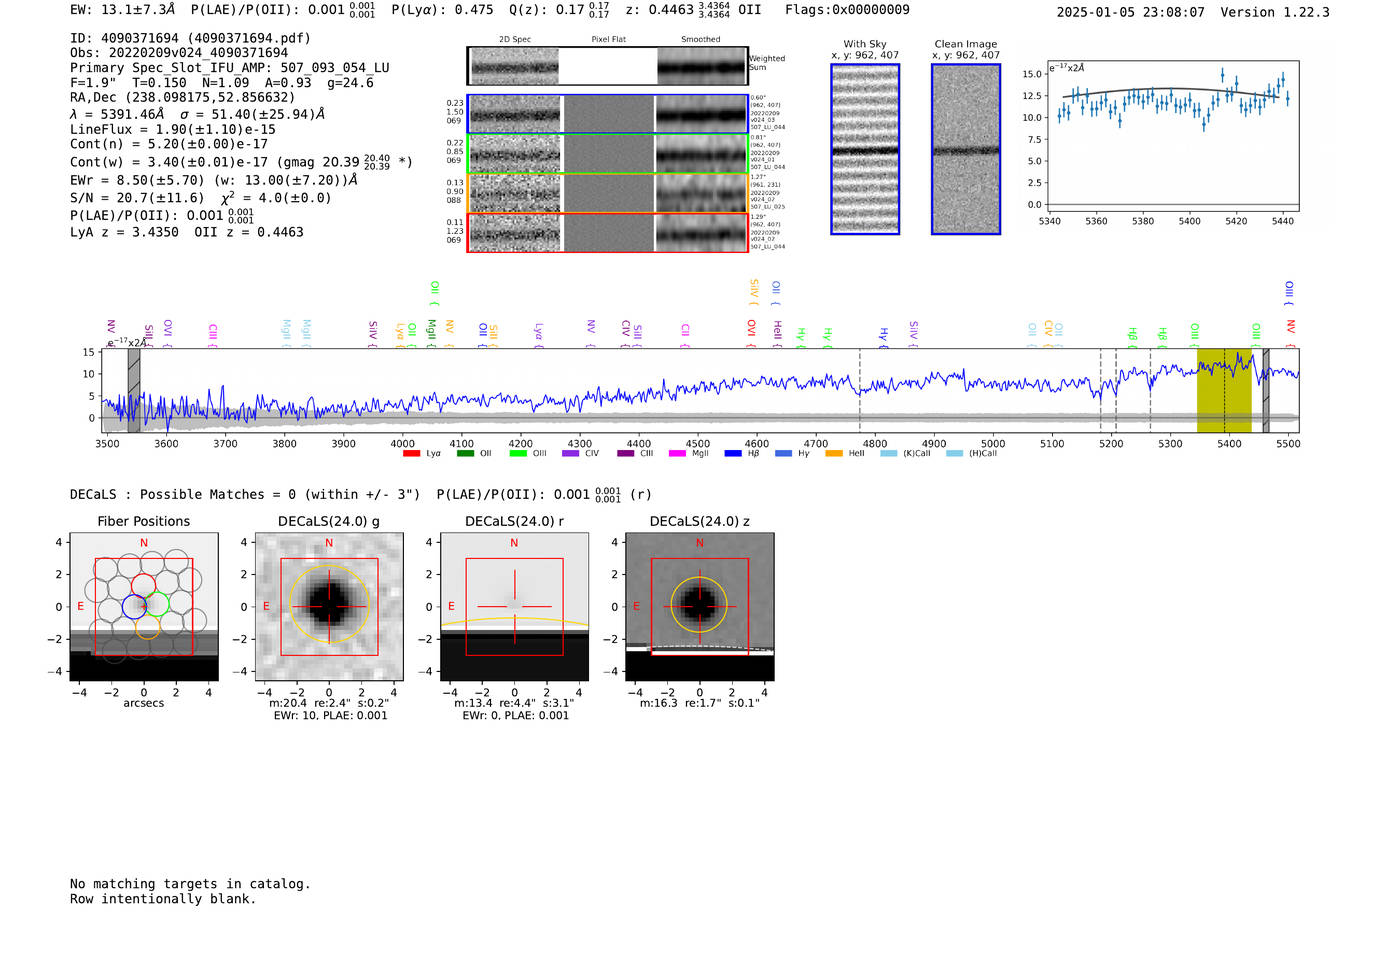Click the "m:20.4 re:2.4" s:0.2"" caption

329,703
